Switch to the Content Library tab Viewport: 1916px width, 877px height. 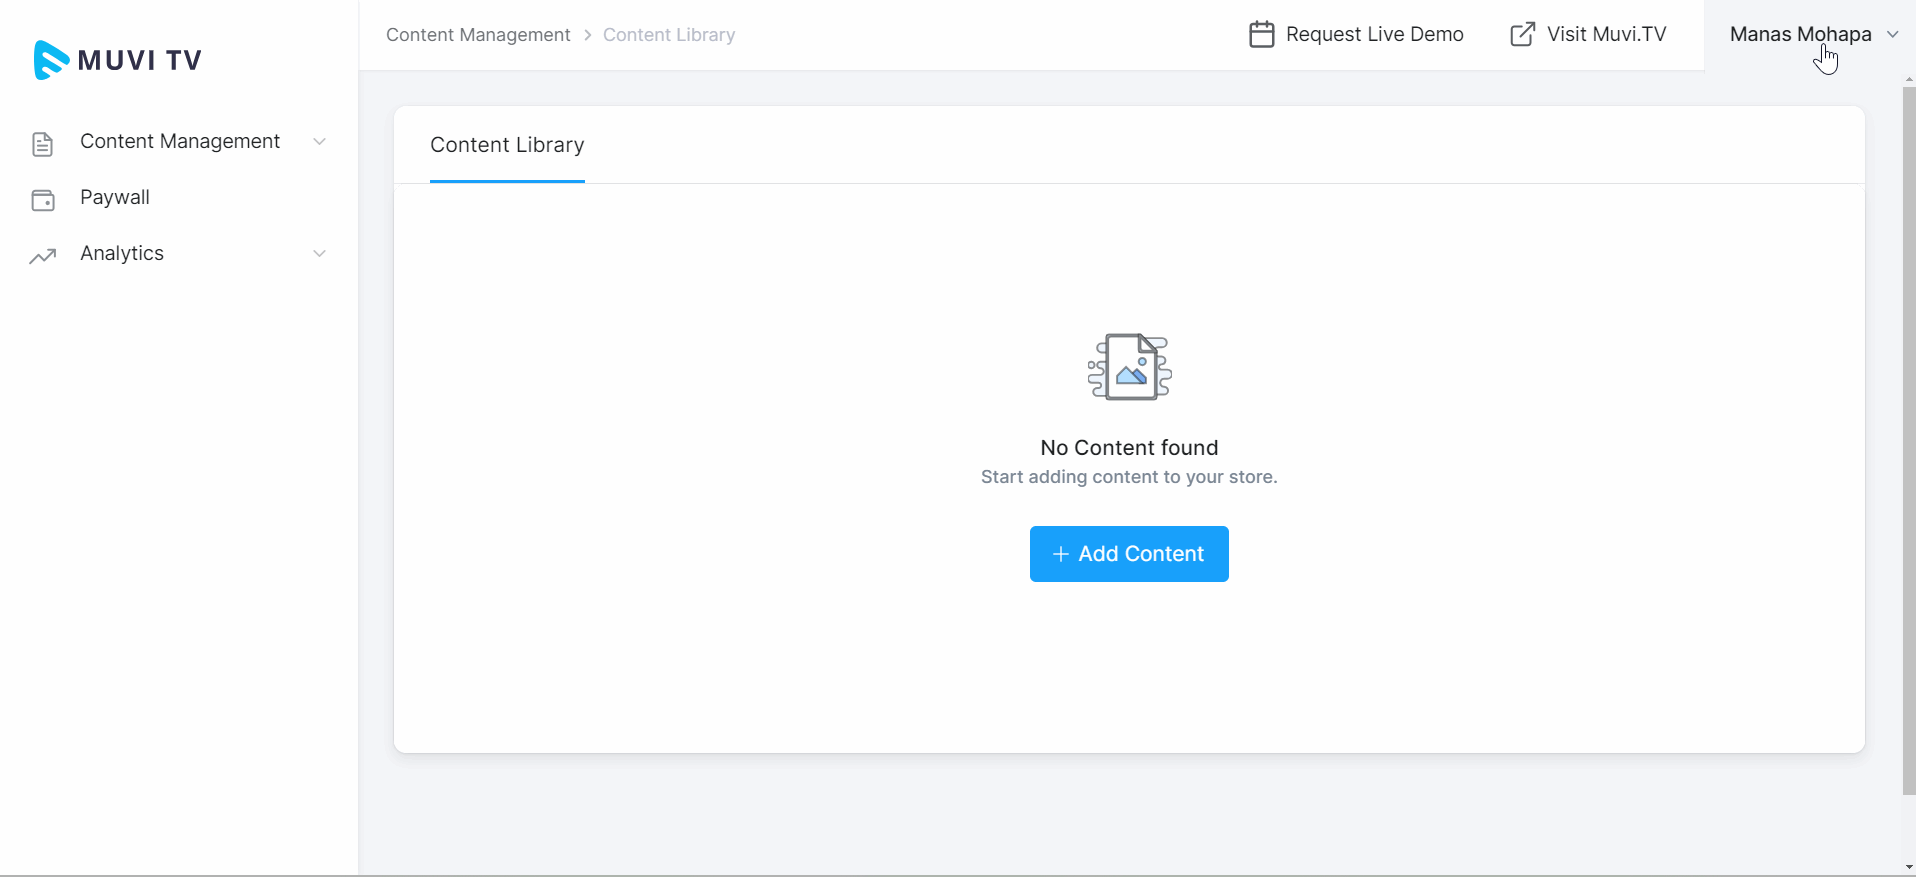coord(507,146)
